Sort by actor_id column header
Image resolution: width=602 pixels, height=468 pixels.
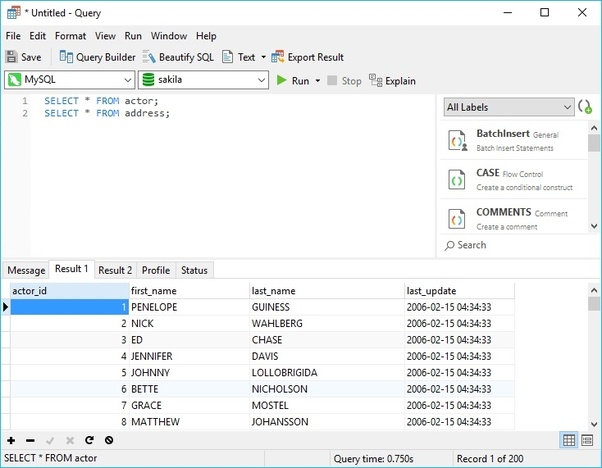coord(69,291)
